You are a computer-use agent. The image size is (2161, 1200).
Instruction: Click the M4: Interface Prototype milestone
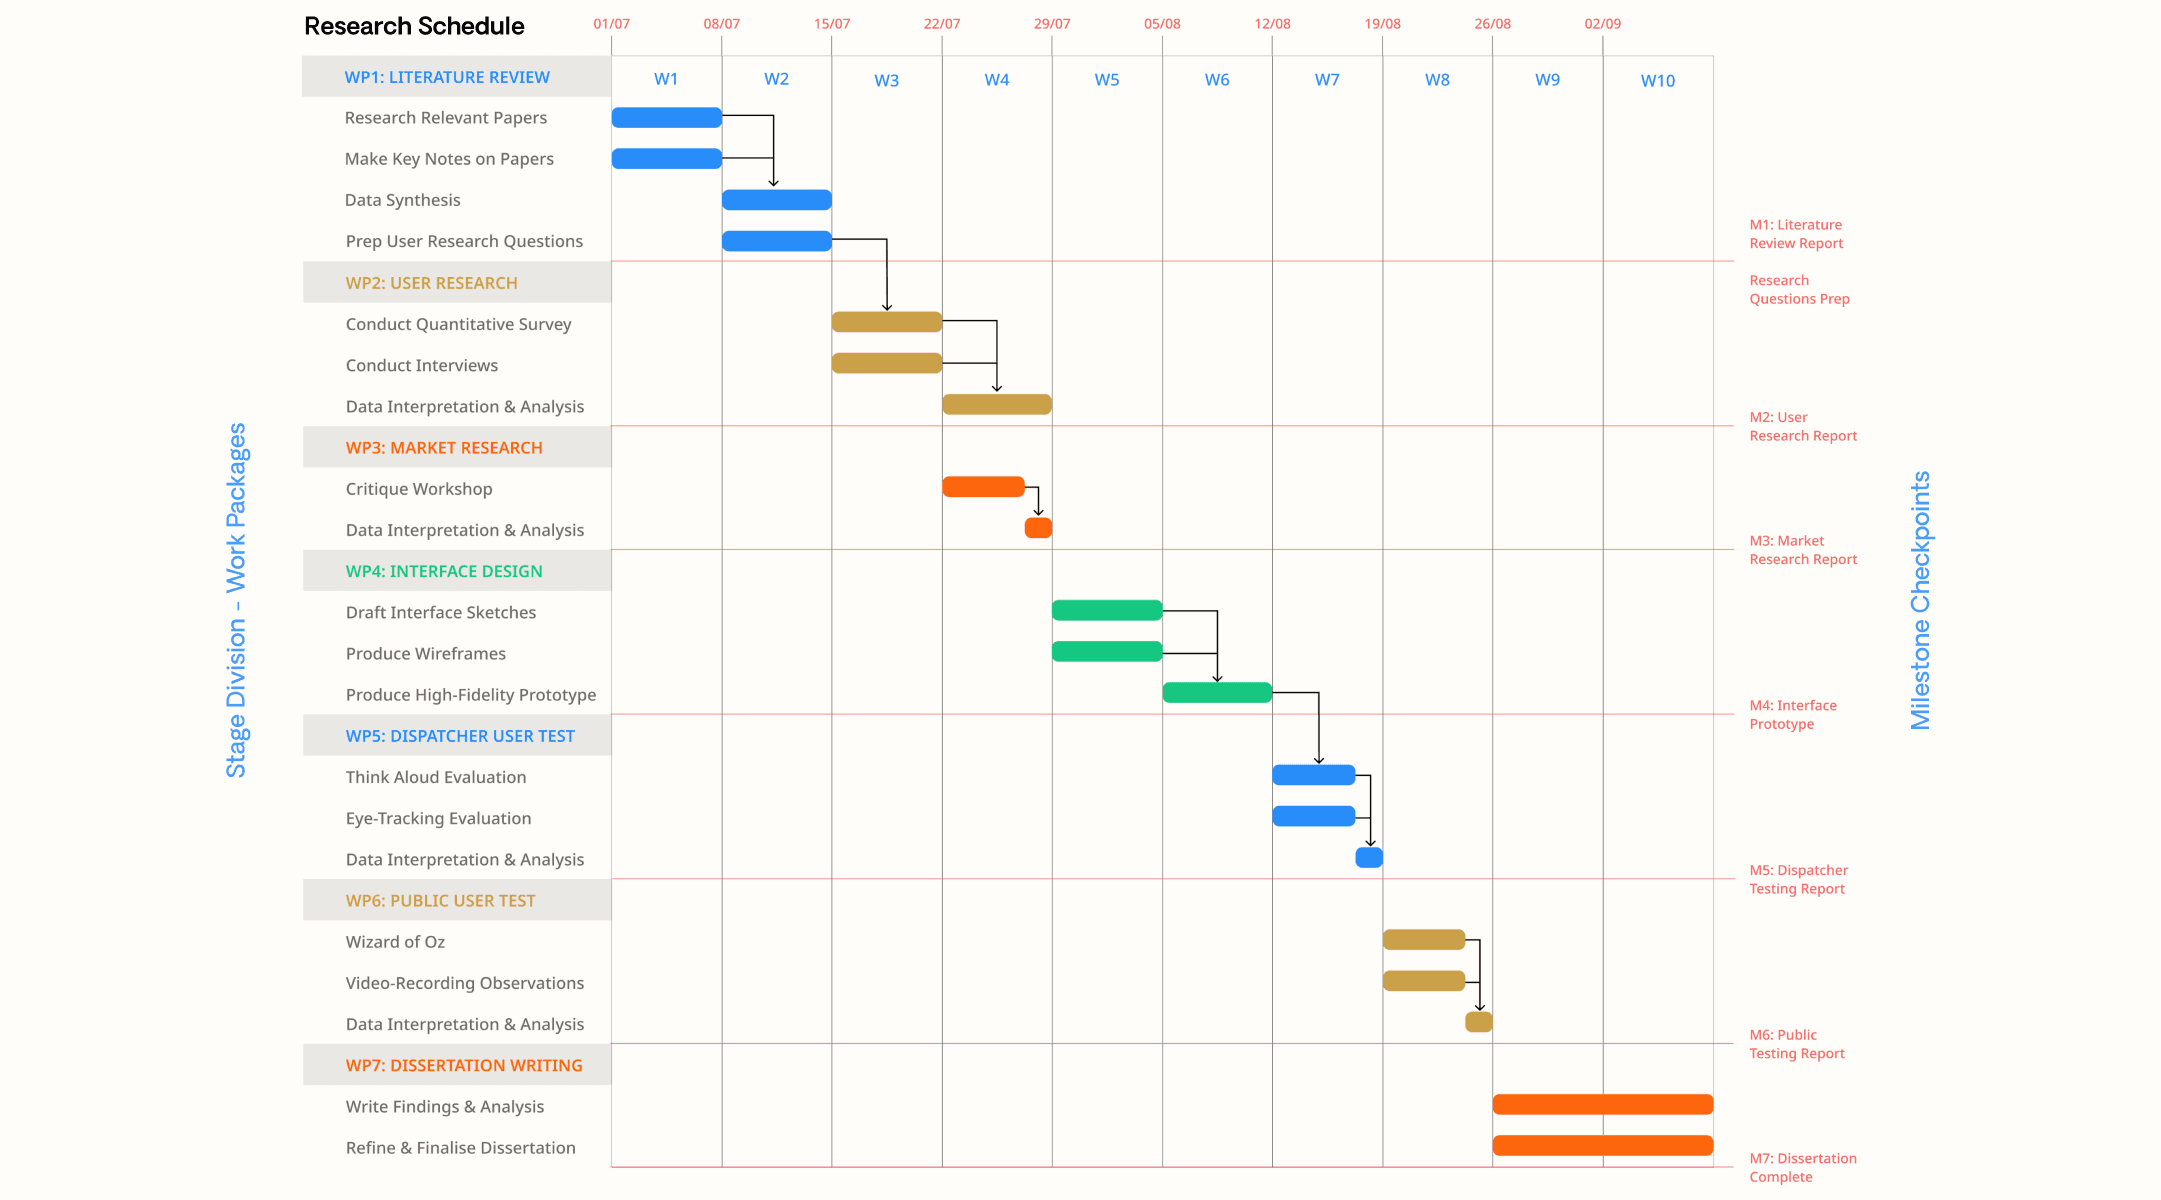coord(1793,715)
